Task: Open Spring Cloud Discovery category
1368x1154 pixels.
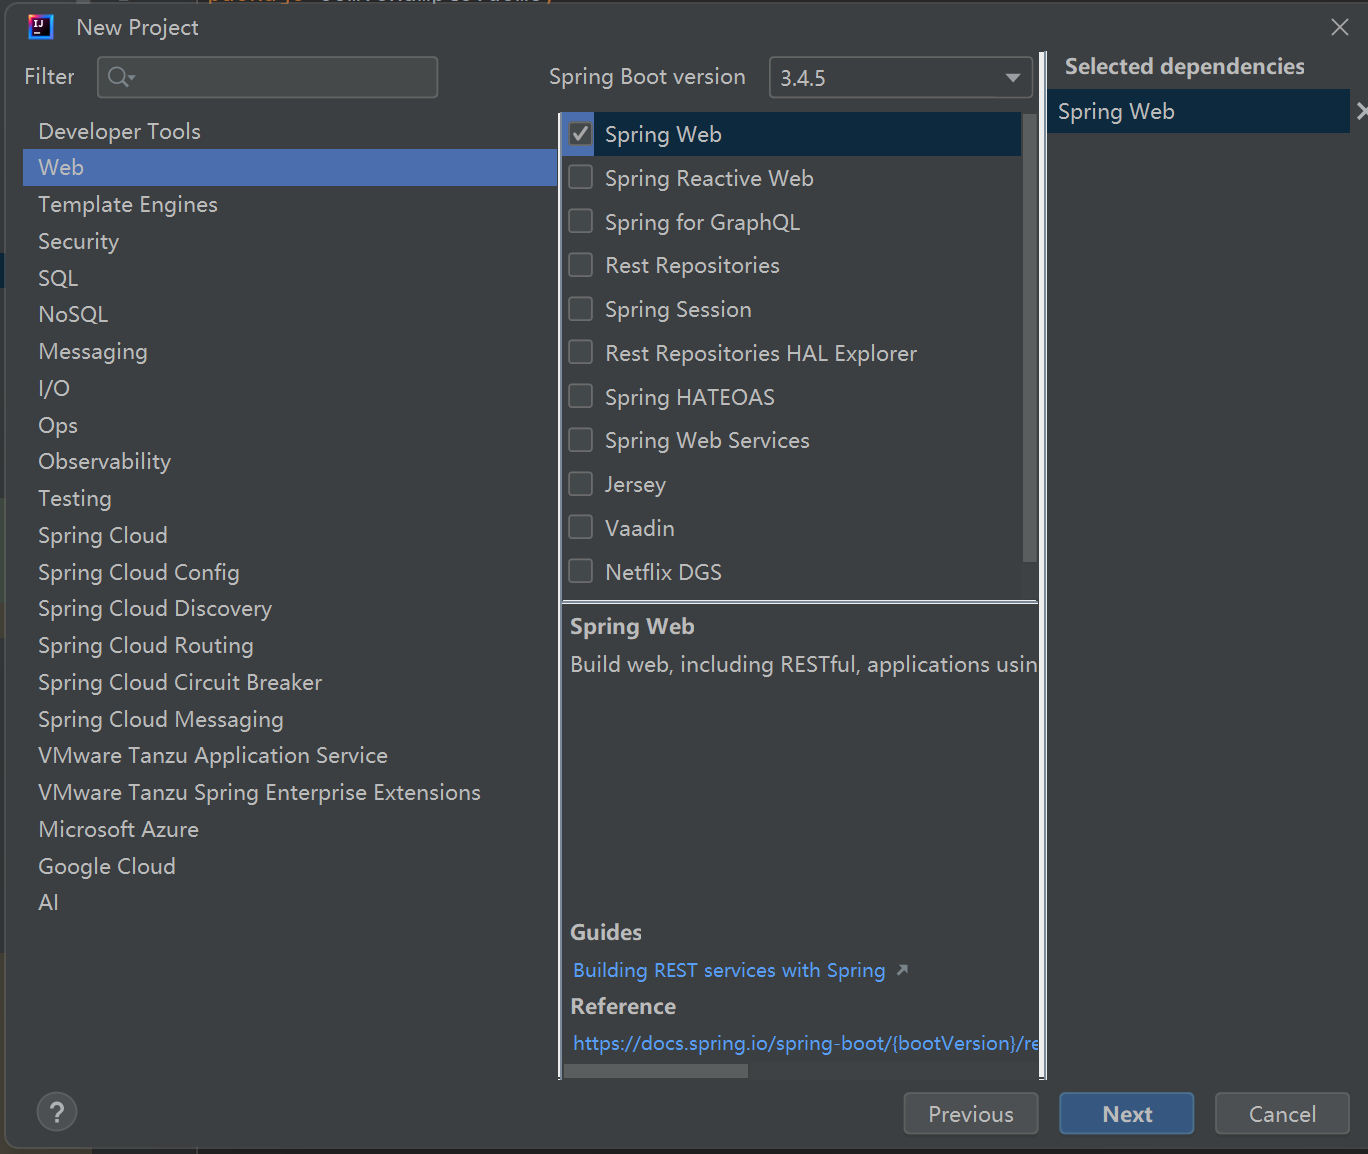Action: point(290,608)
